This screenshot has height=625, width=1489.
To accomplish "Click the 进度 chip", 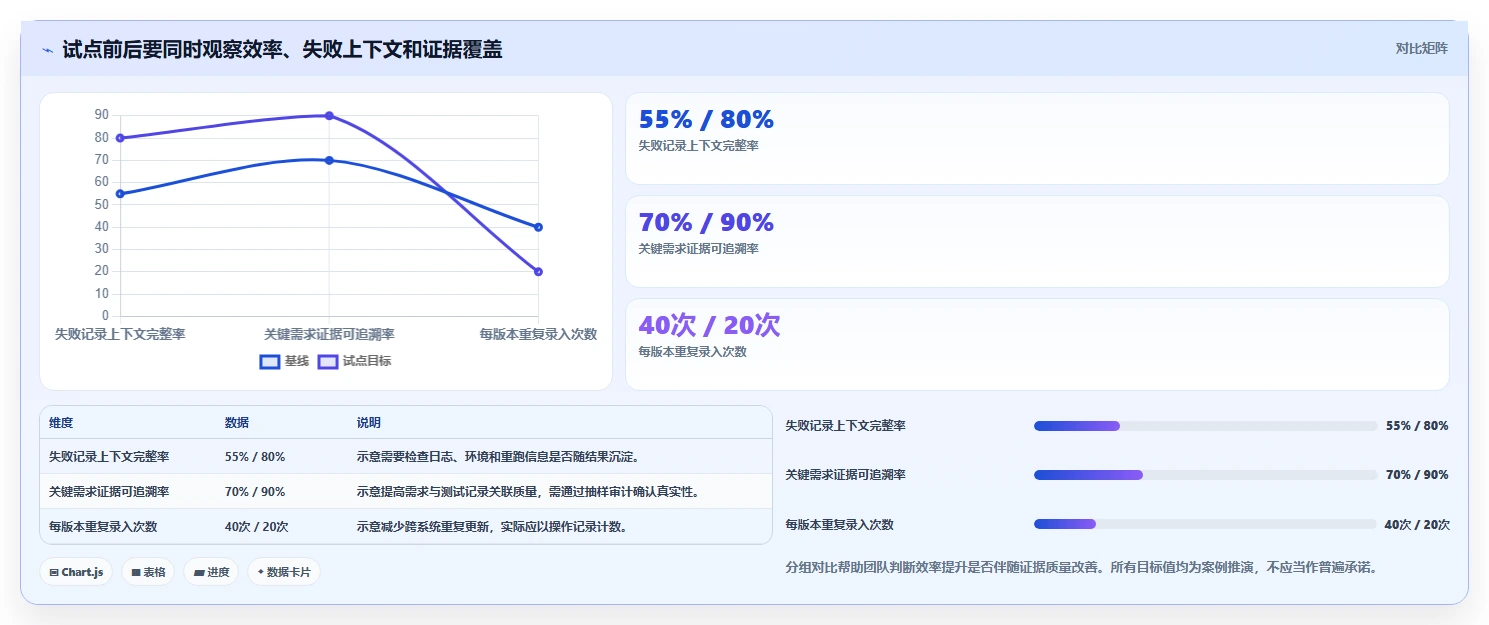I will pyautogui.click(x=211, y=572).
